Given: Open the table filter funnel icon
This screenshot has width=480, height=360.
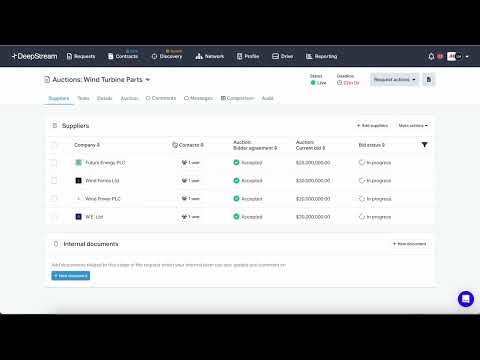Looking at the screenshot, I should (x=424, y=145).
